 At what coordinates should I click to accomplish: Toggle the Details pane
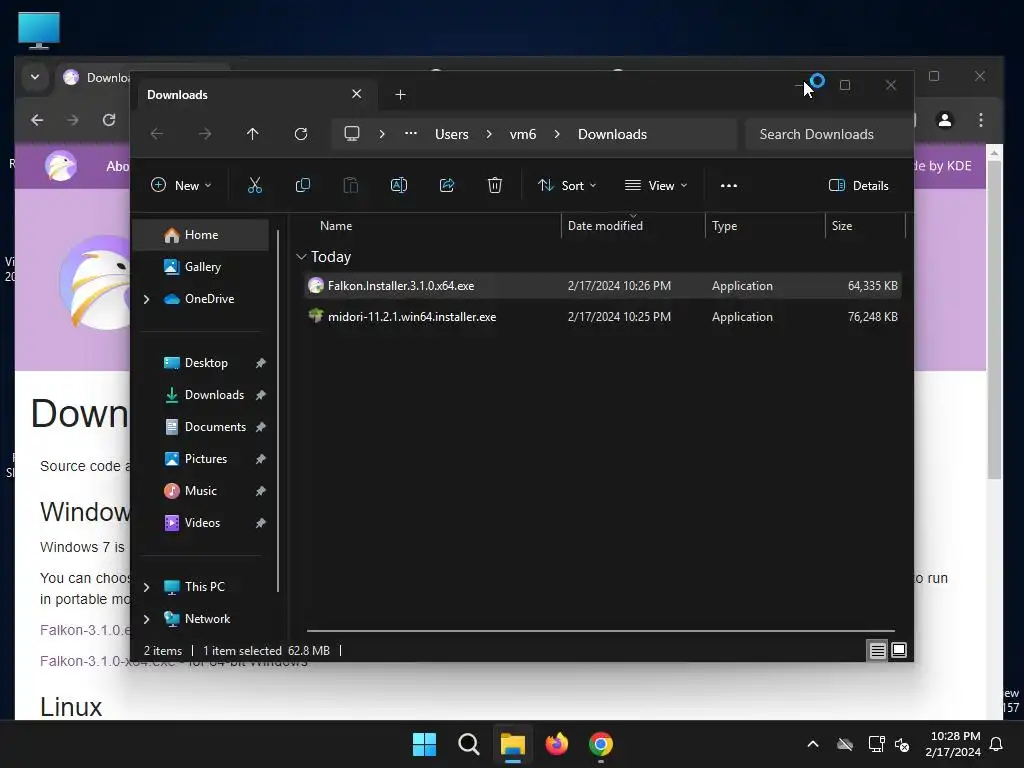[x=859, y=185]
